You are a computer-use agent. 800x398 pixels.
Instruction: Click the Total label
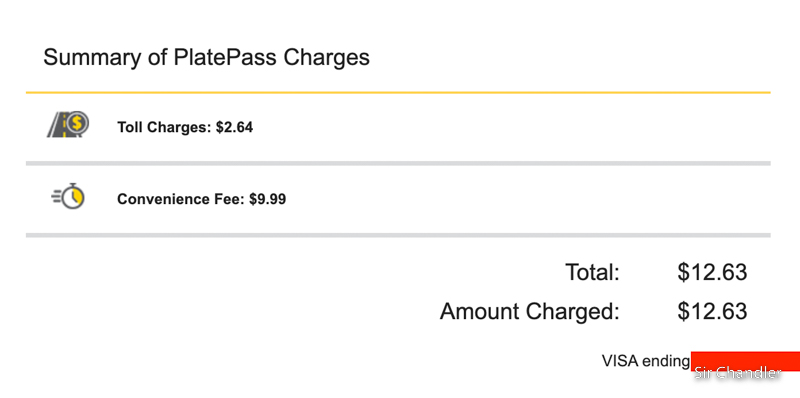[592, 272]
